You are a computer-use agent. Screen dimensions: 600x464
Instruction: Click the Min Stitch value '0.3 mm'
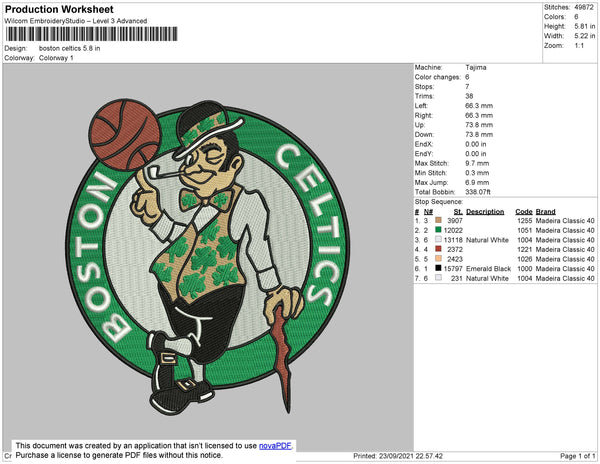477,173
